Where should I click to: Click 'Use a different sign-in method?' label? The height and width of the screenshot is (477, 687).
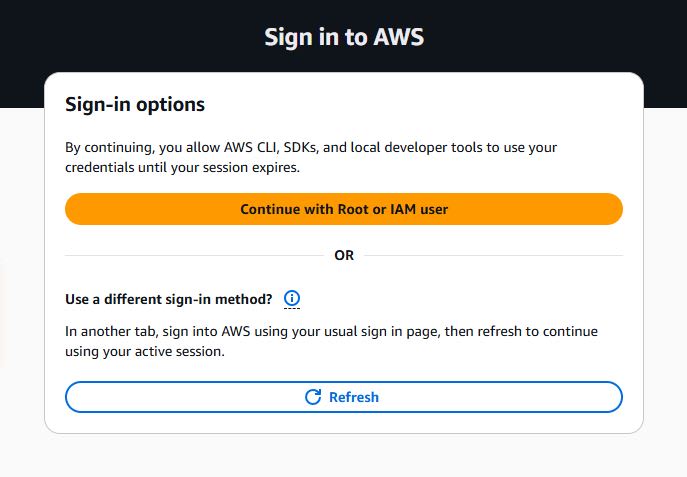click(169, 299)
